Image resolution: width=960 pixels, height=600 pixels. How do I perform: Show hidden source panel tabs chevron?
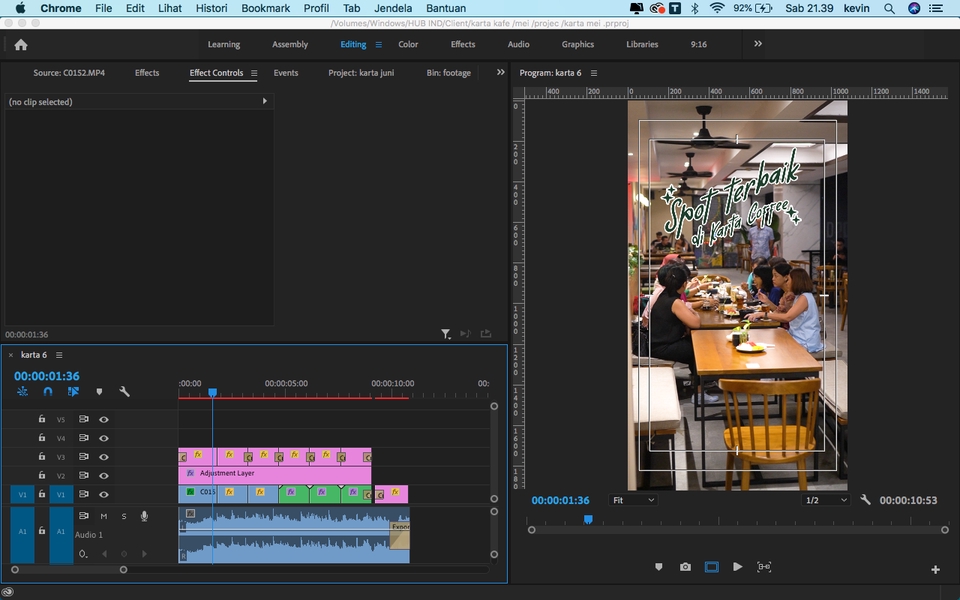[x=500, y=72]
